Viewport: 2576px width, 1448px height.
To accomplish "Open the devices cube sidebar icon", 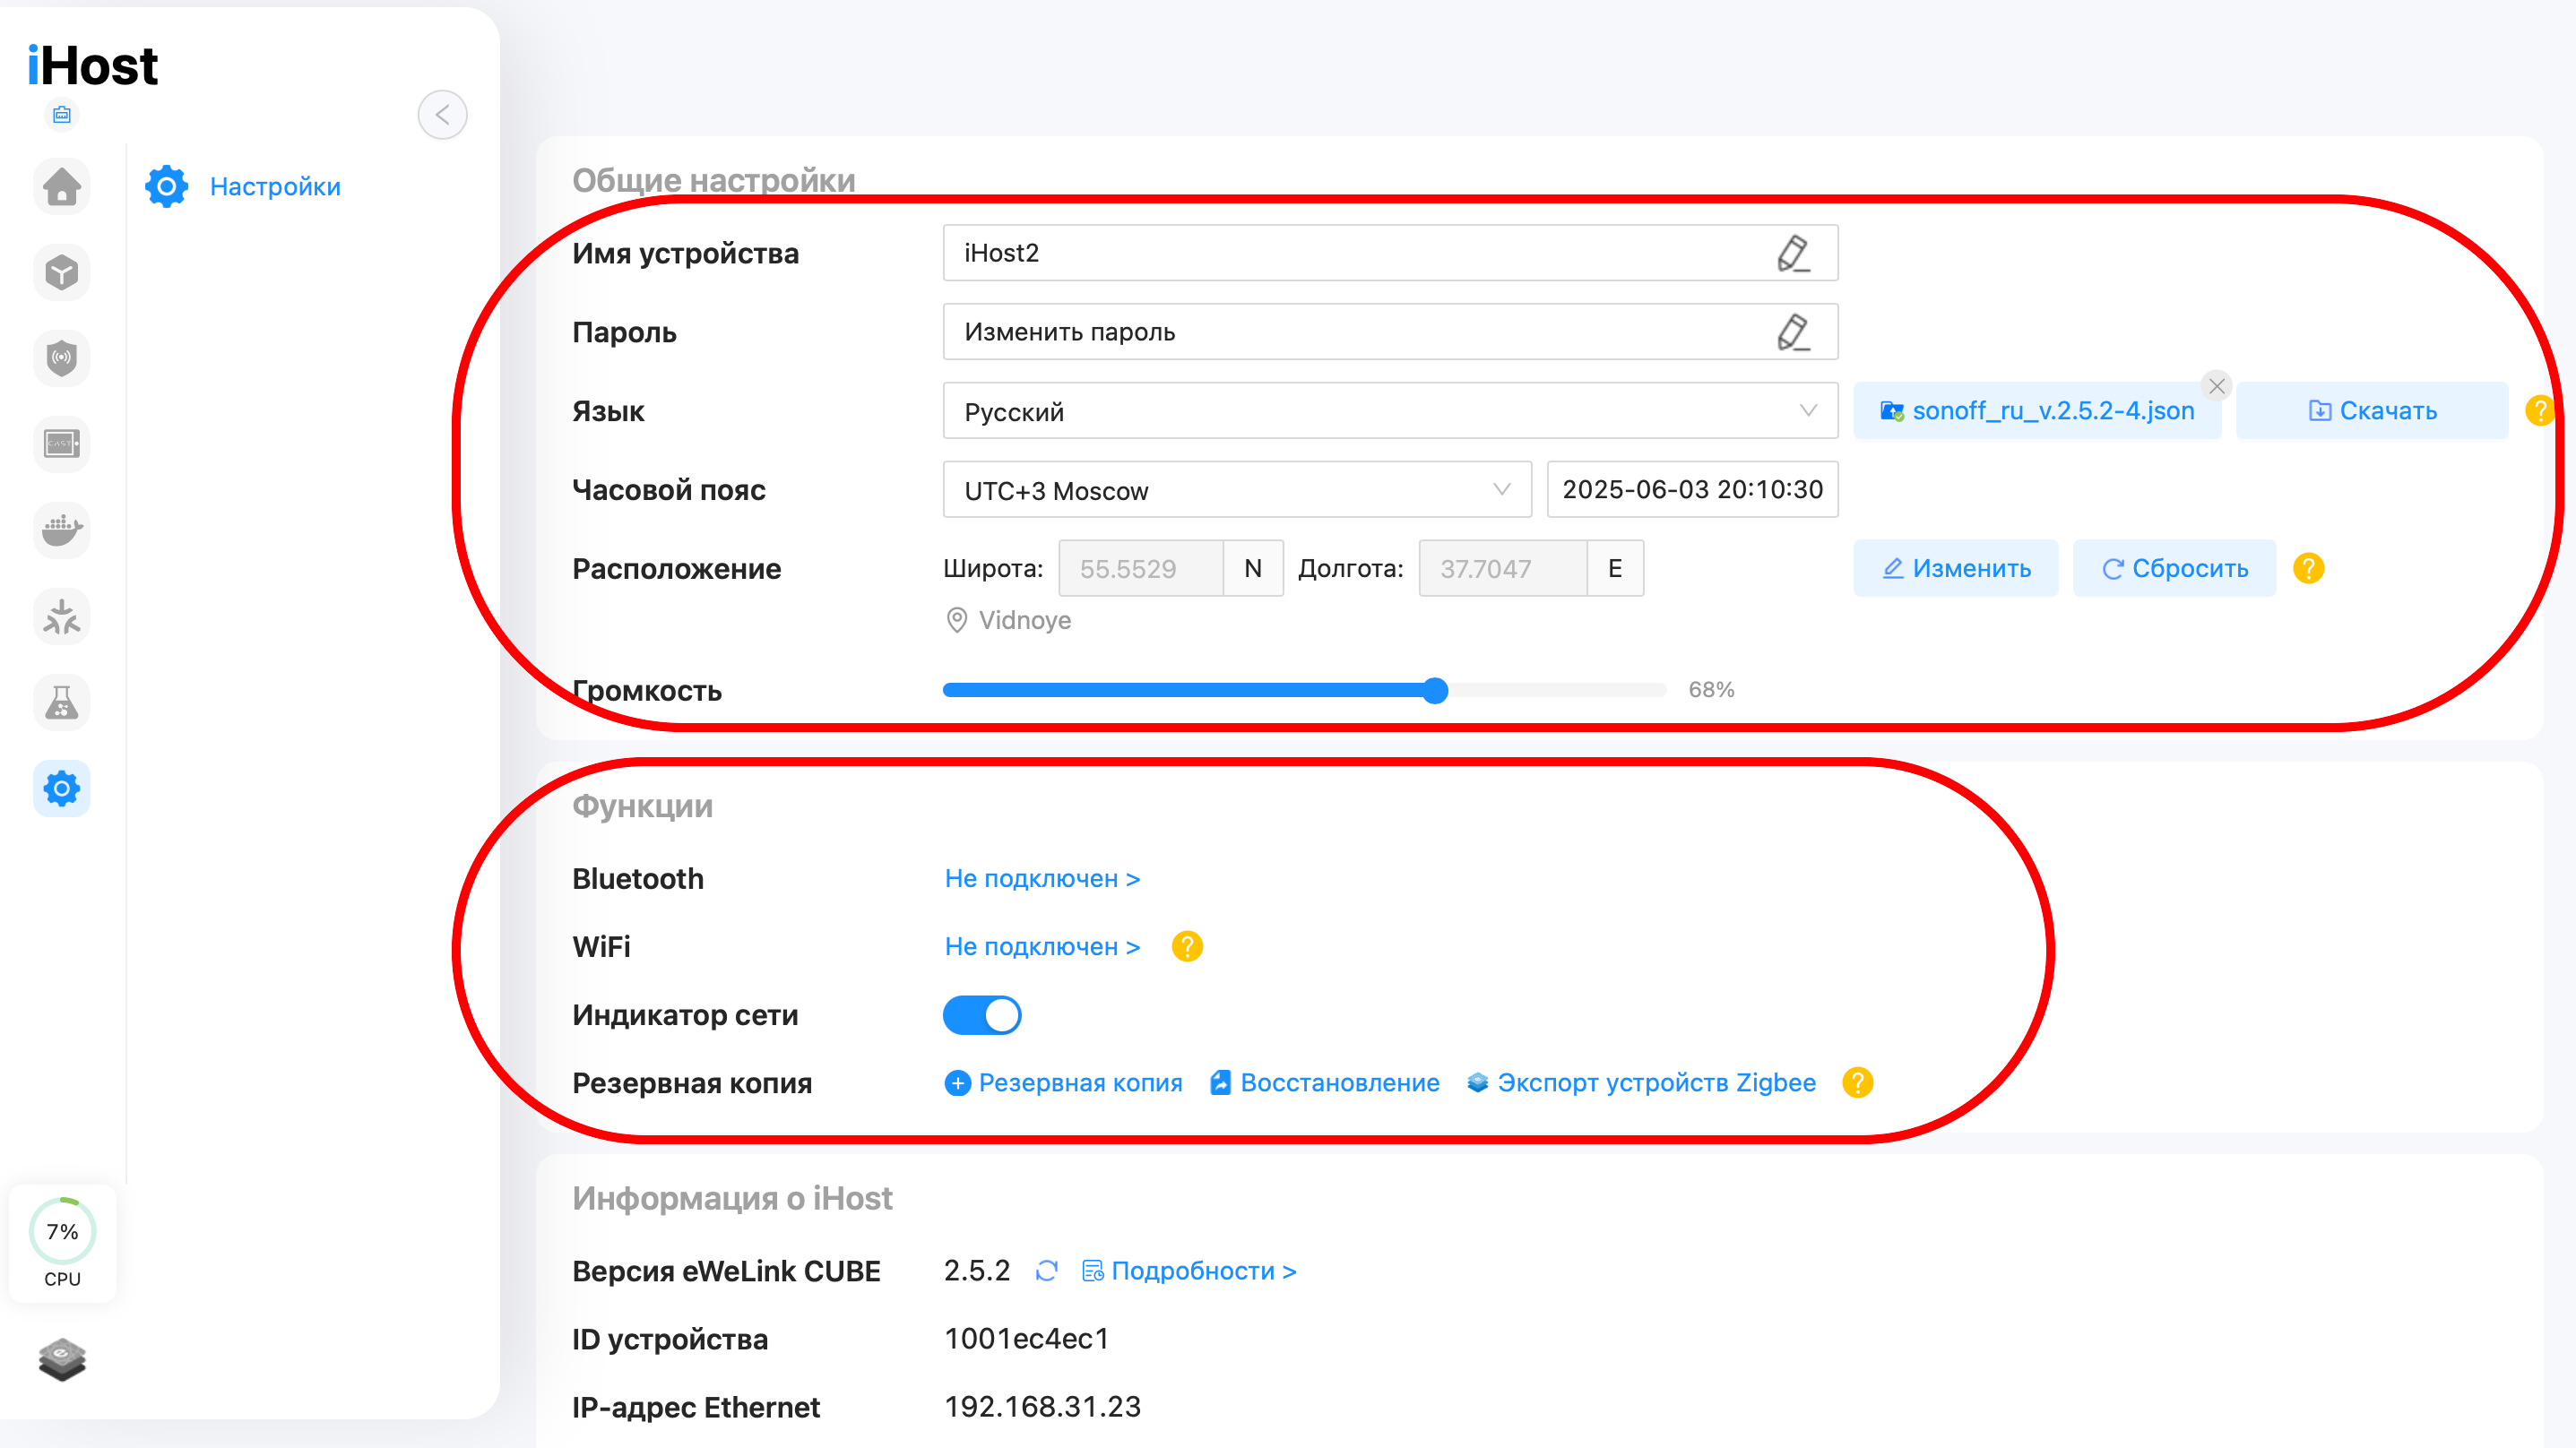I will [x=62, y=272].
